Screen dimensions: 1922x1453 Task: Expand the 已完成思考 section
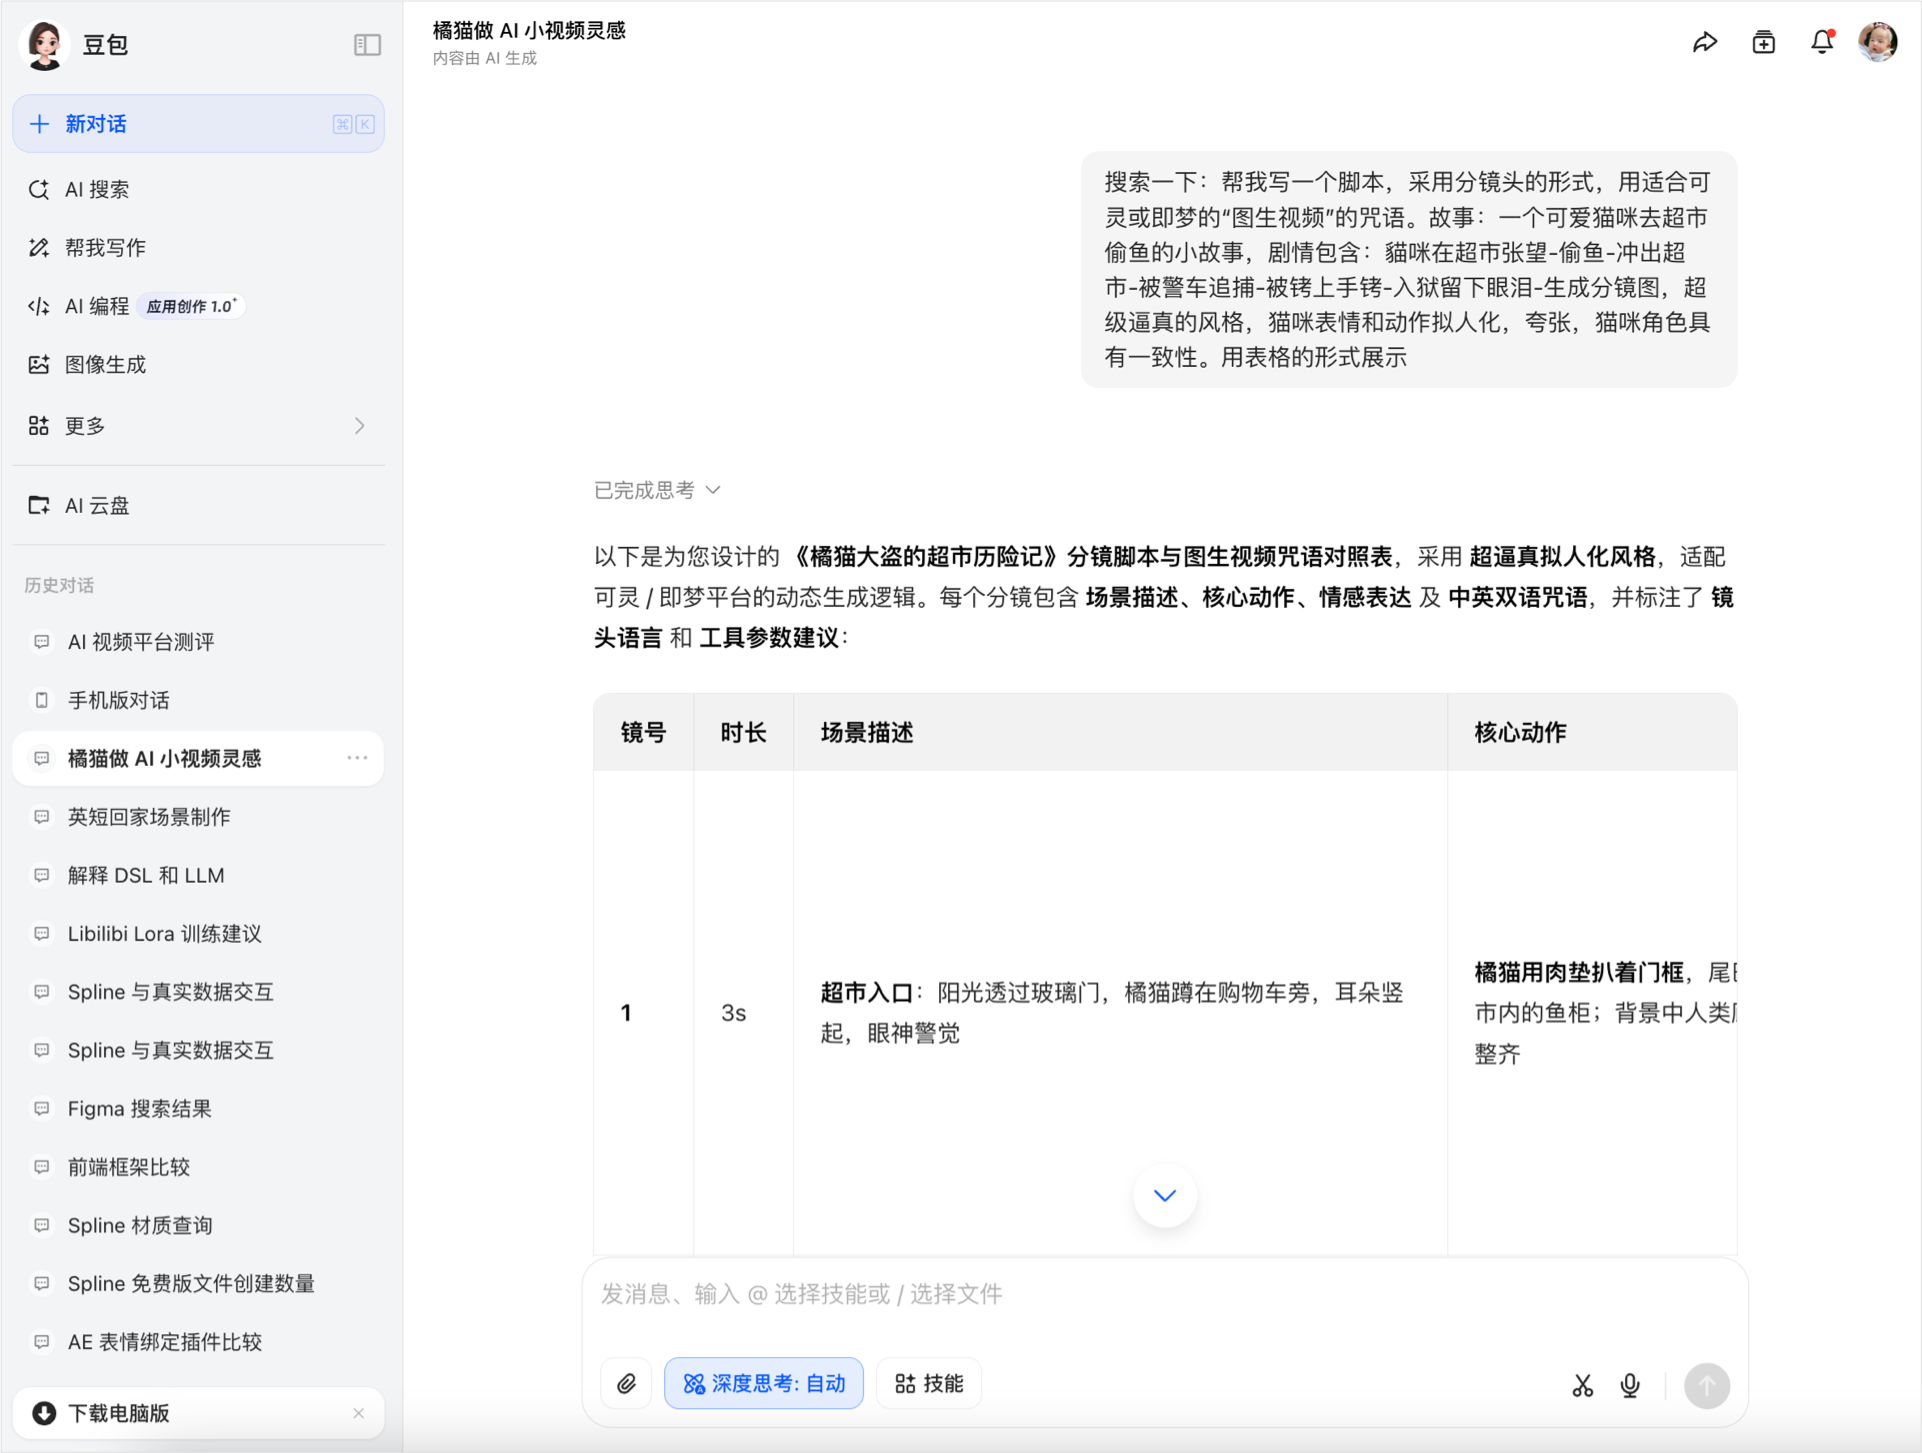click(x=657, y=490)
